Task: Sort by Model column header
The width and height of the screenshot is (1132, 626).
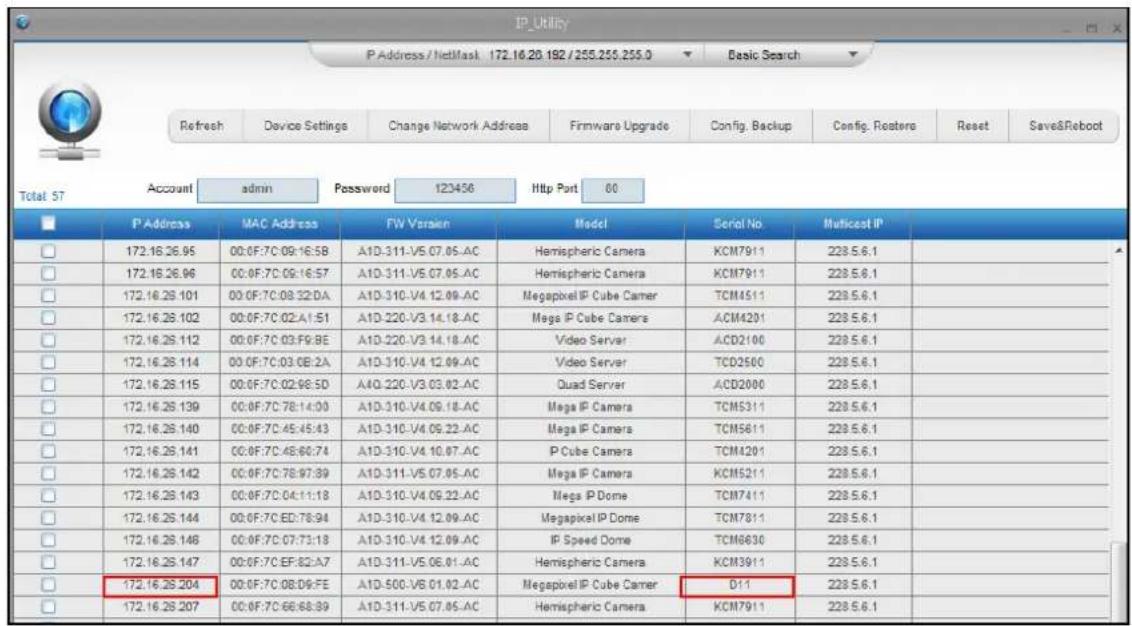Action: coord(591,224)
